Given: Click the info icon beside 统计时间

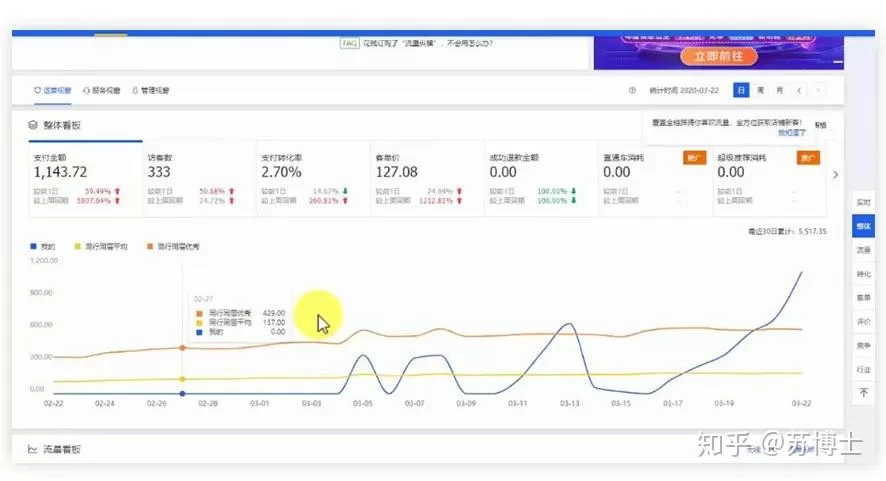Looking at the screenshot, I should click(x=632, y=90).
